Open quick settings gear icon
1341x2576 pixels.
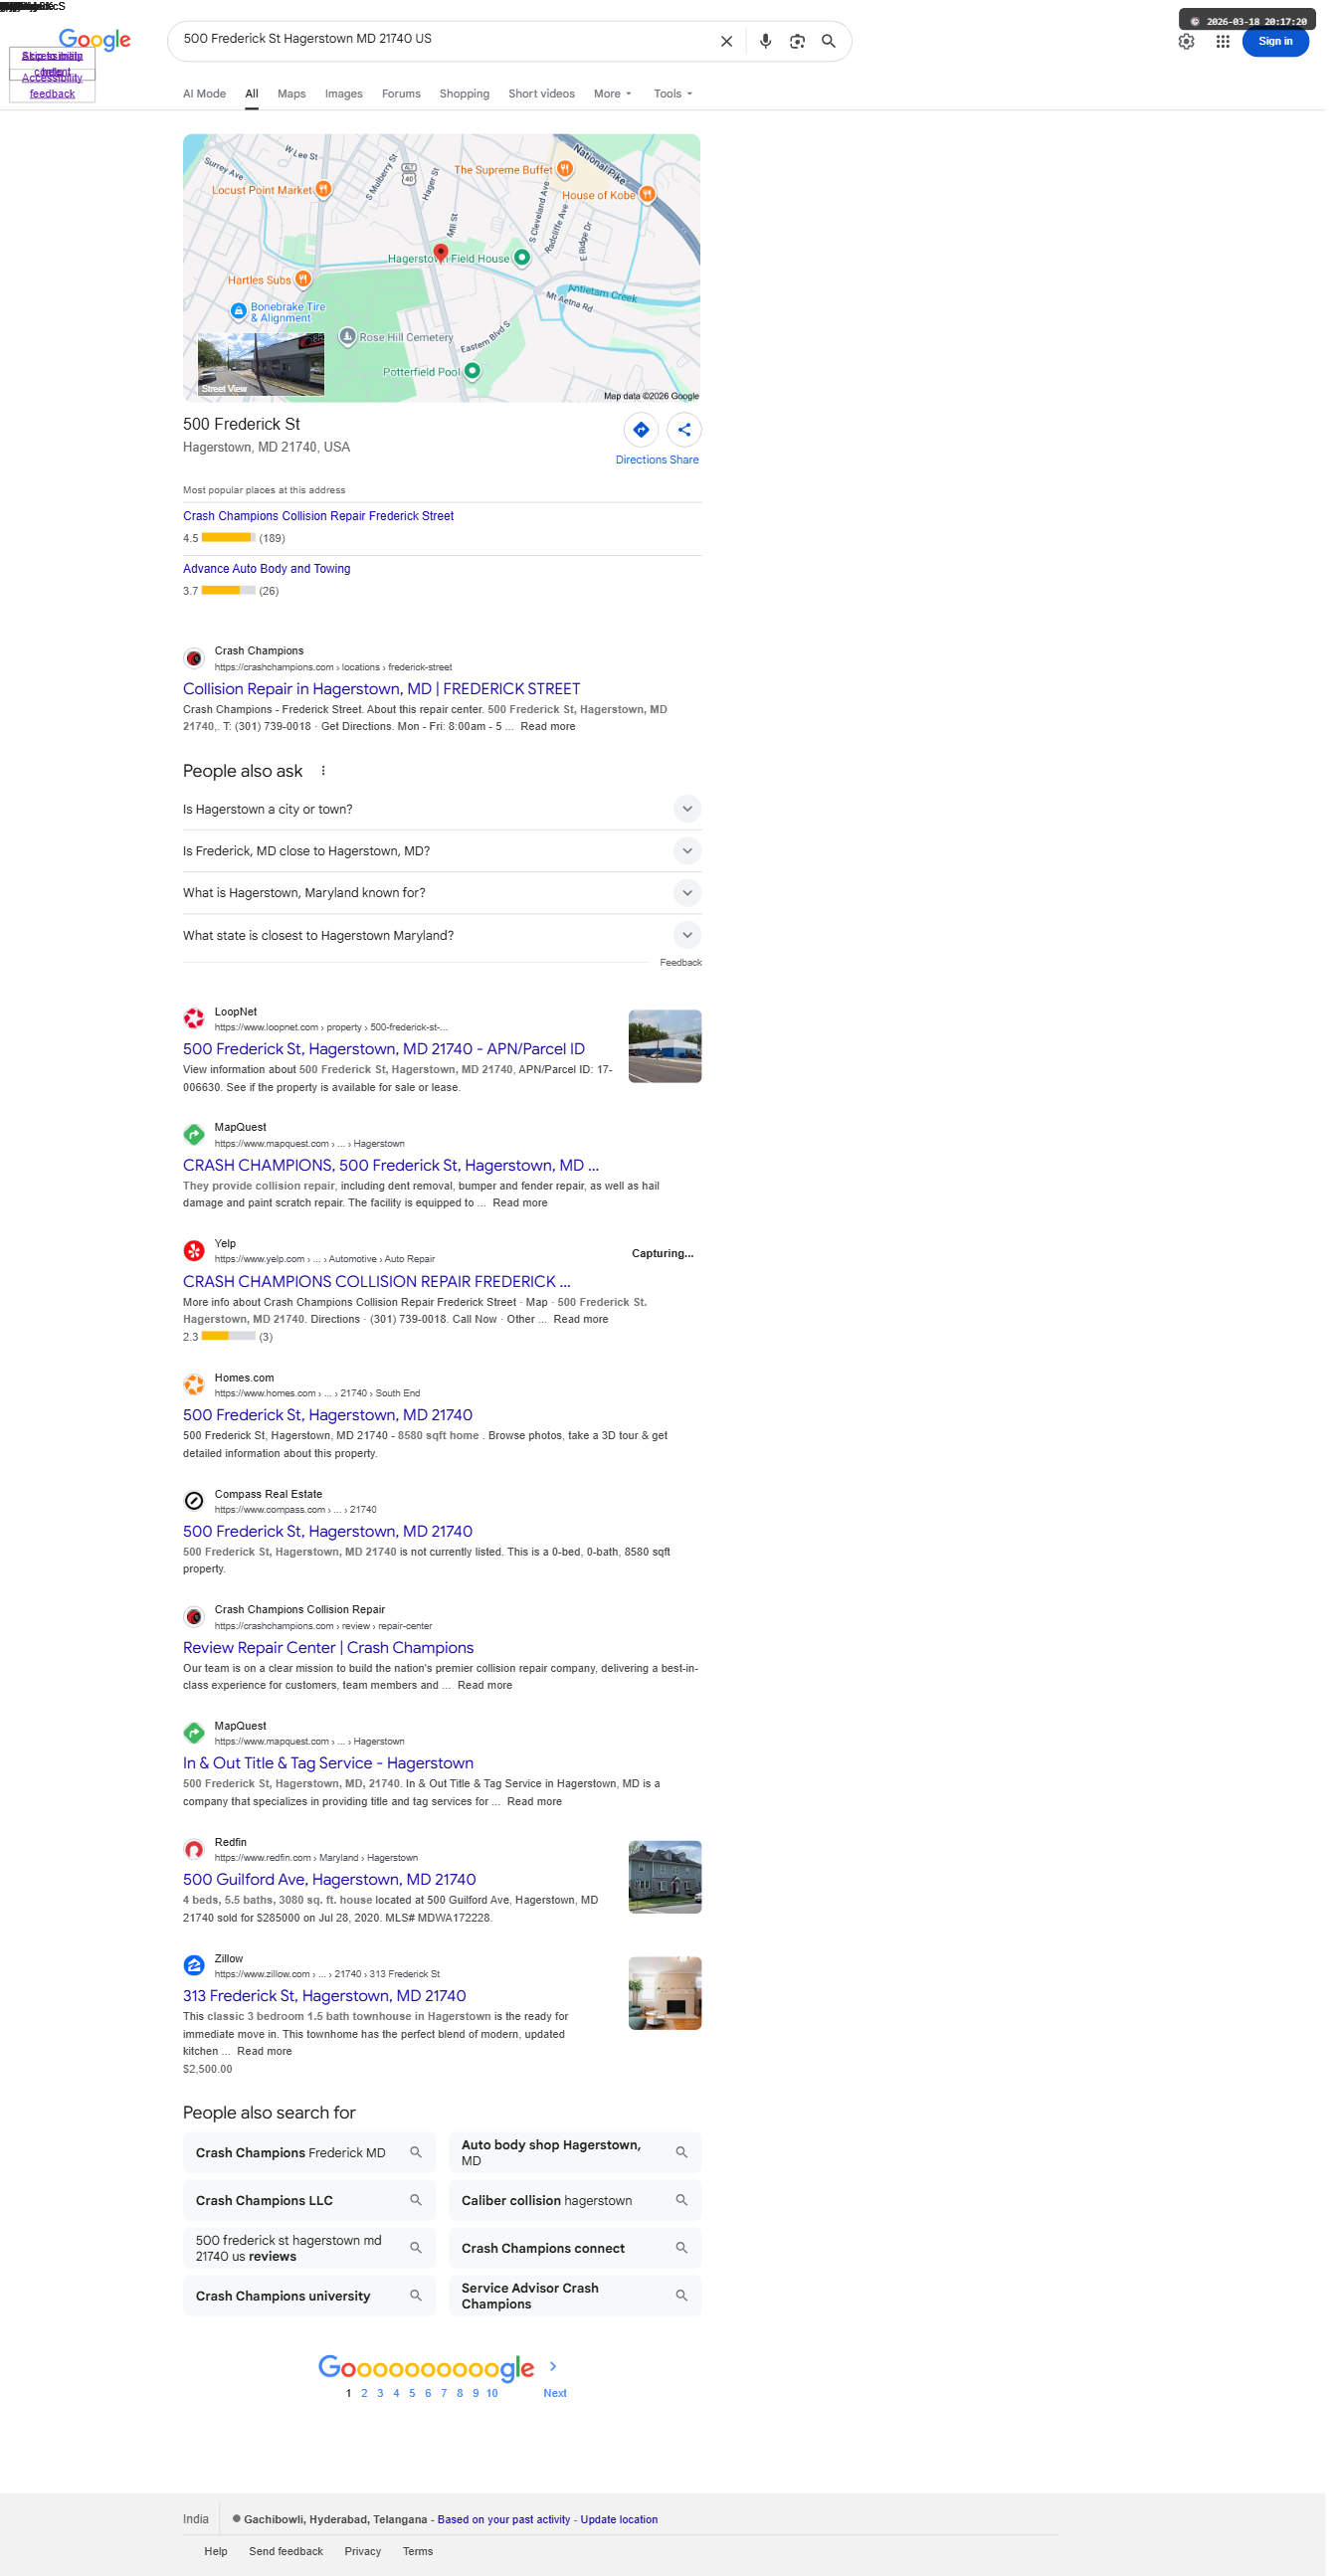[1199, 41]
